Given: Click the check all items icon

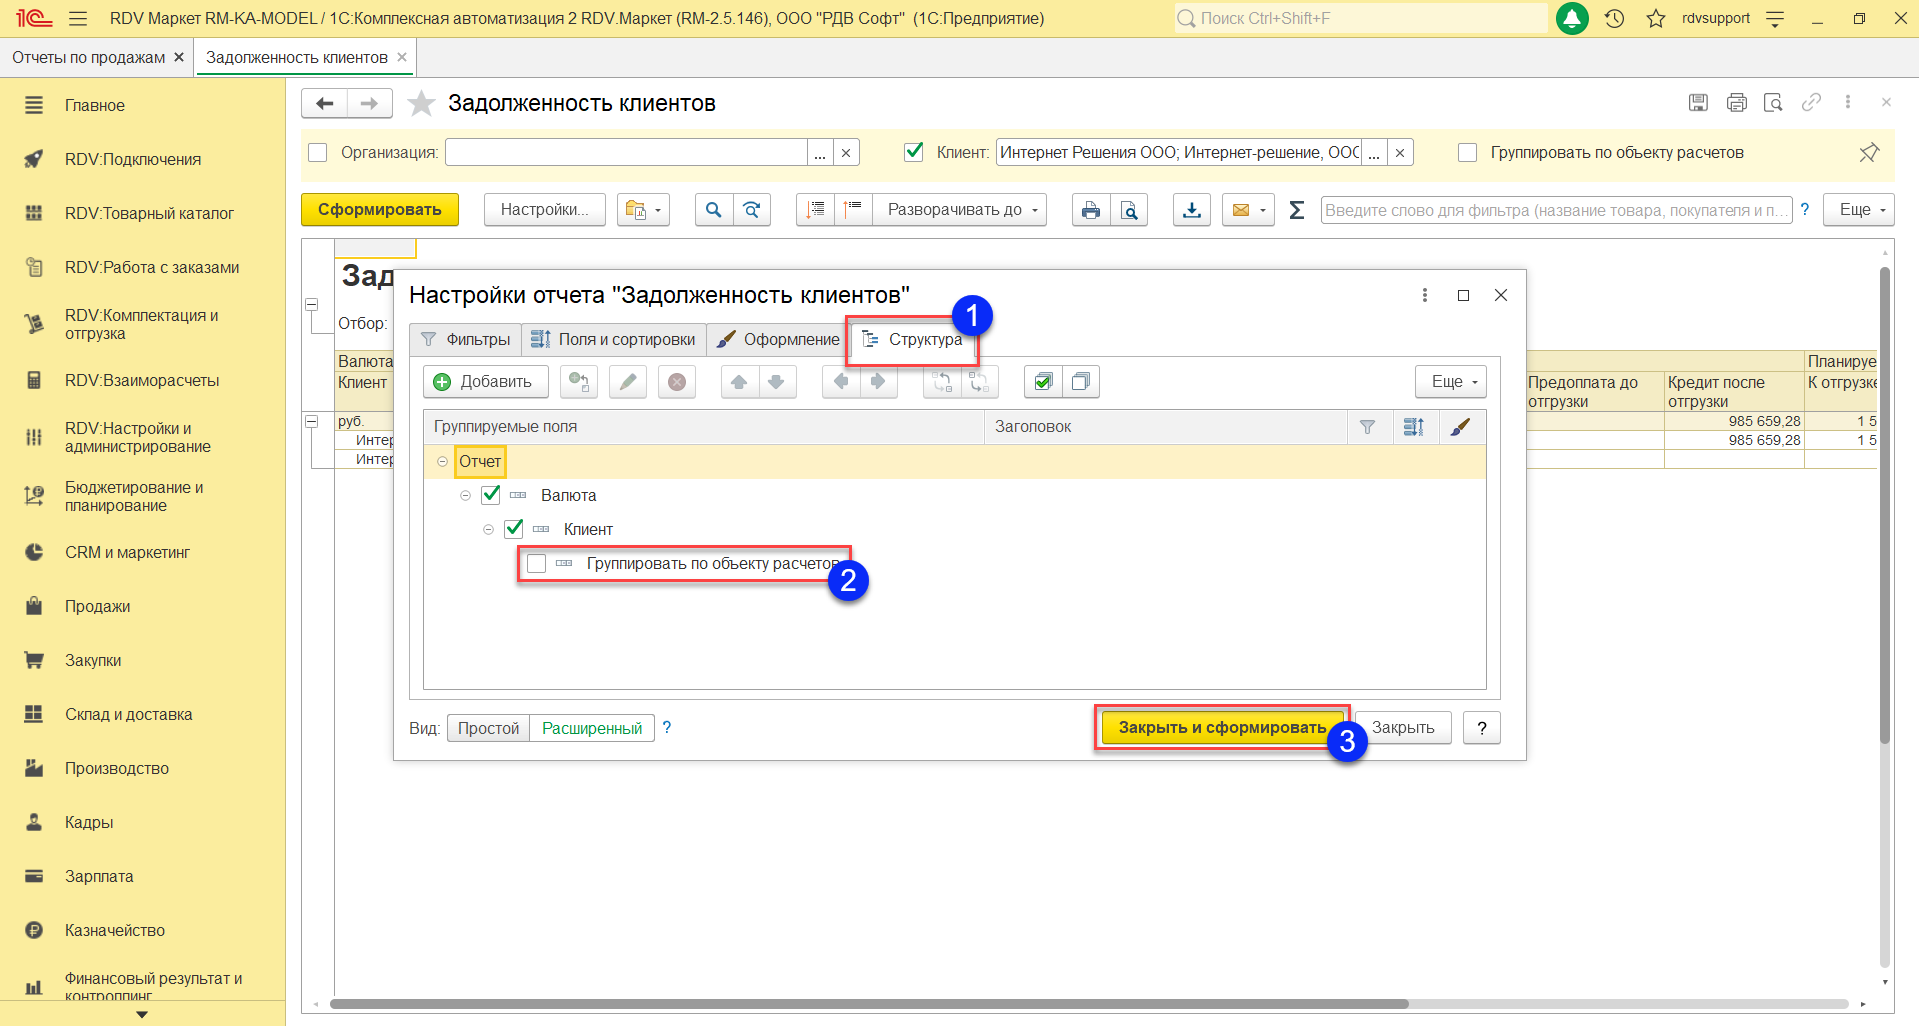Looking at the screenshot, I should 1043,382.
